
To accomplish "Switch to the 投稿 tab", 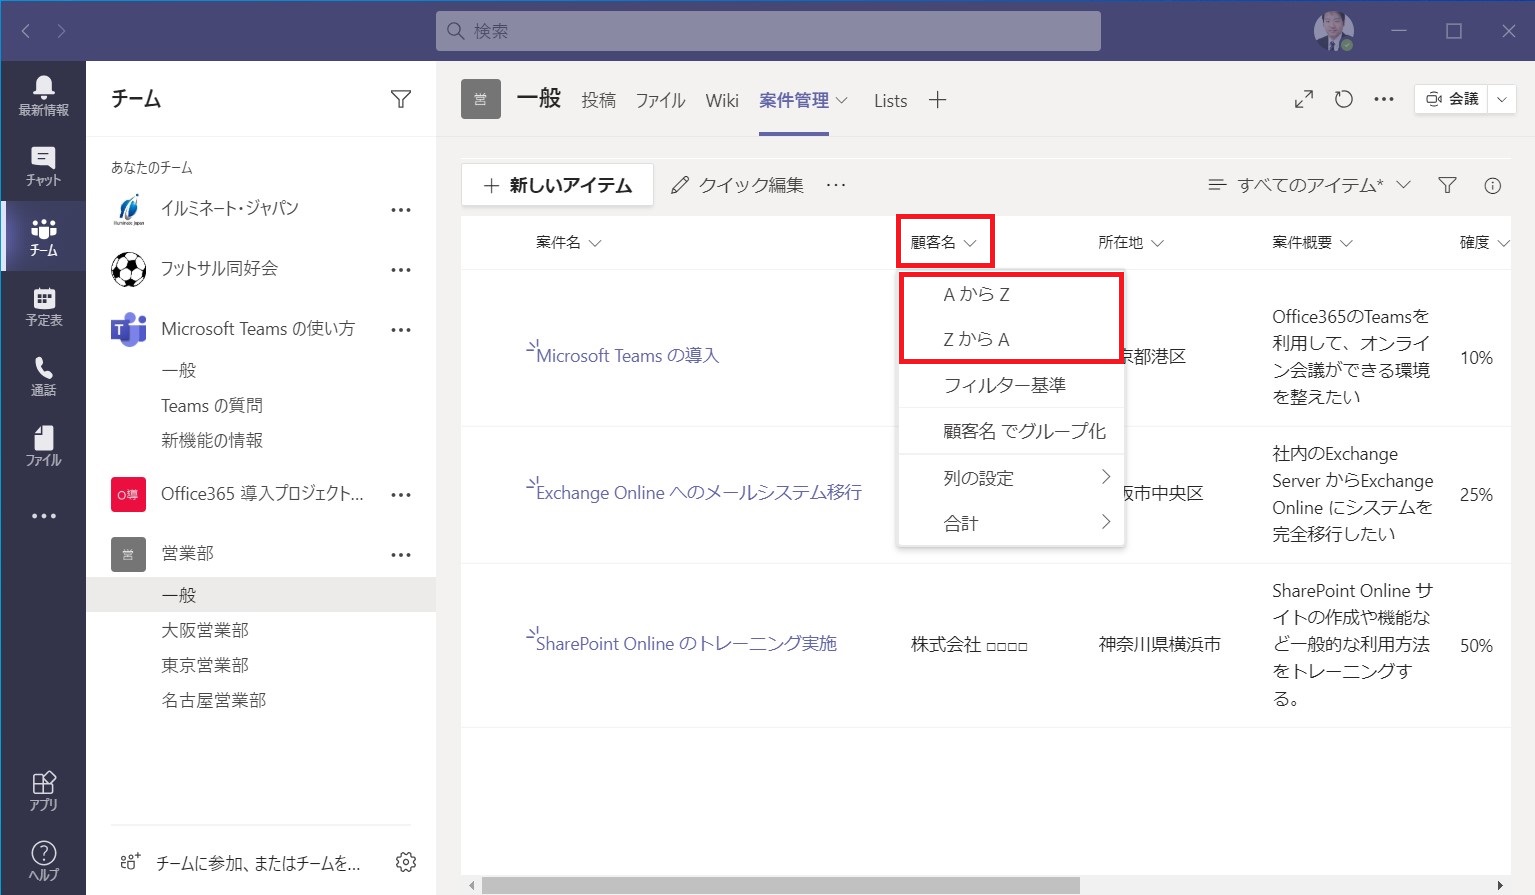I will point(599,100).
